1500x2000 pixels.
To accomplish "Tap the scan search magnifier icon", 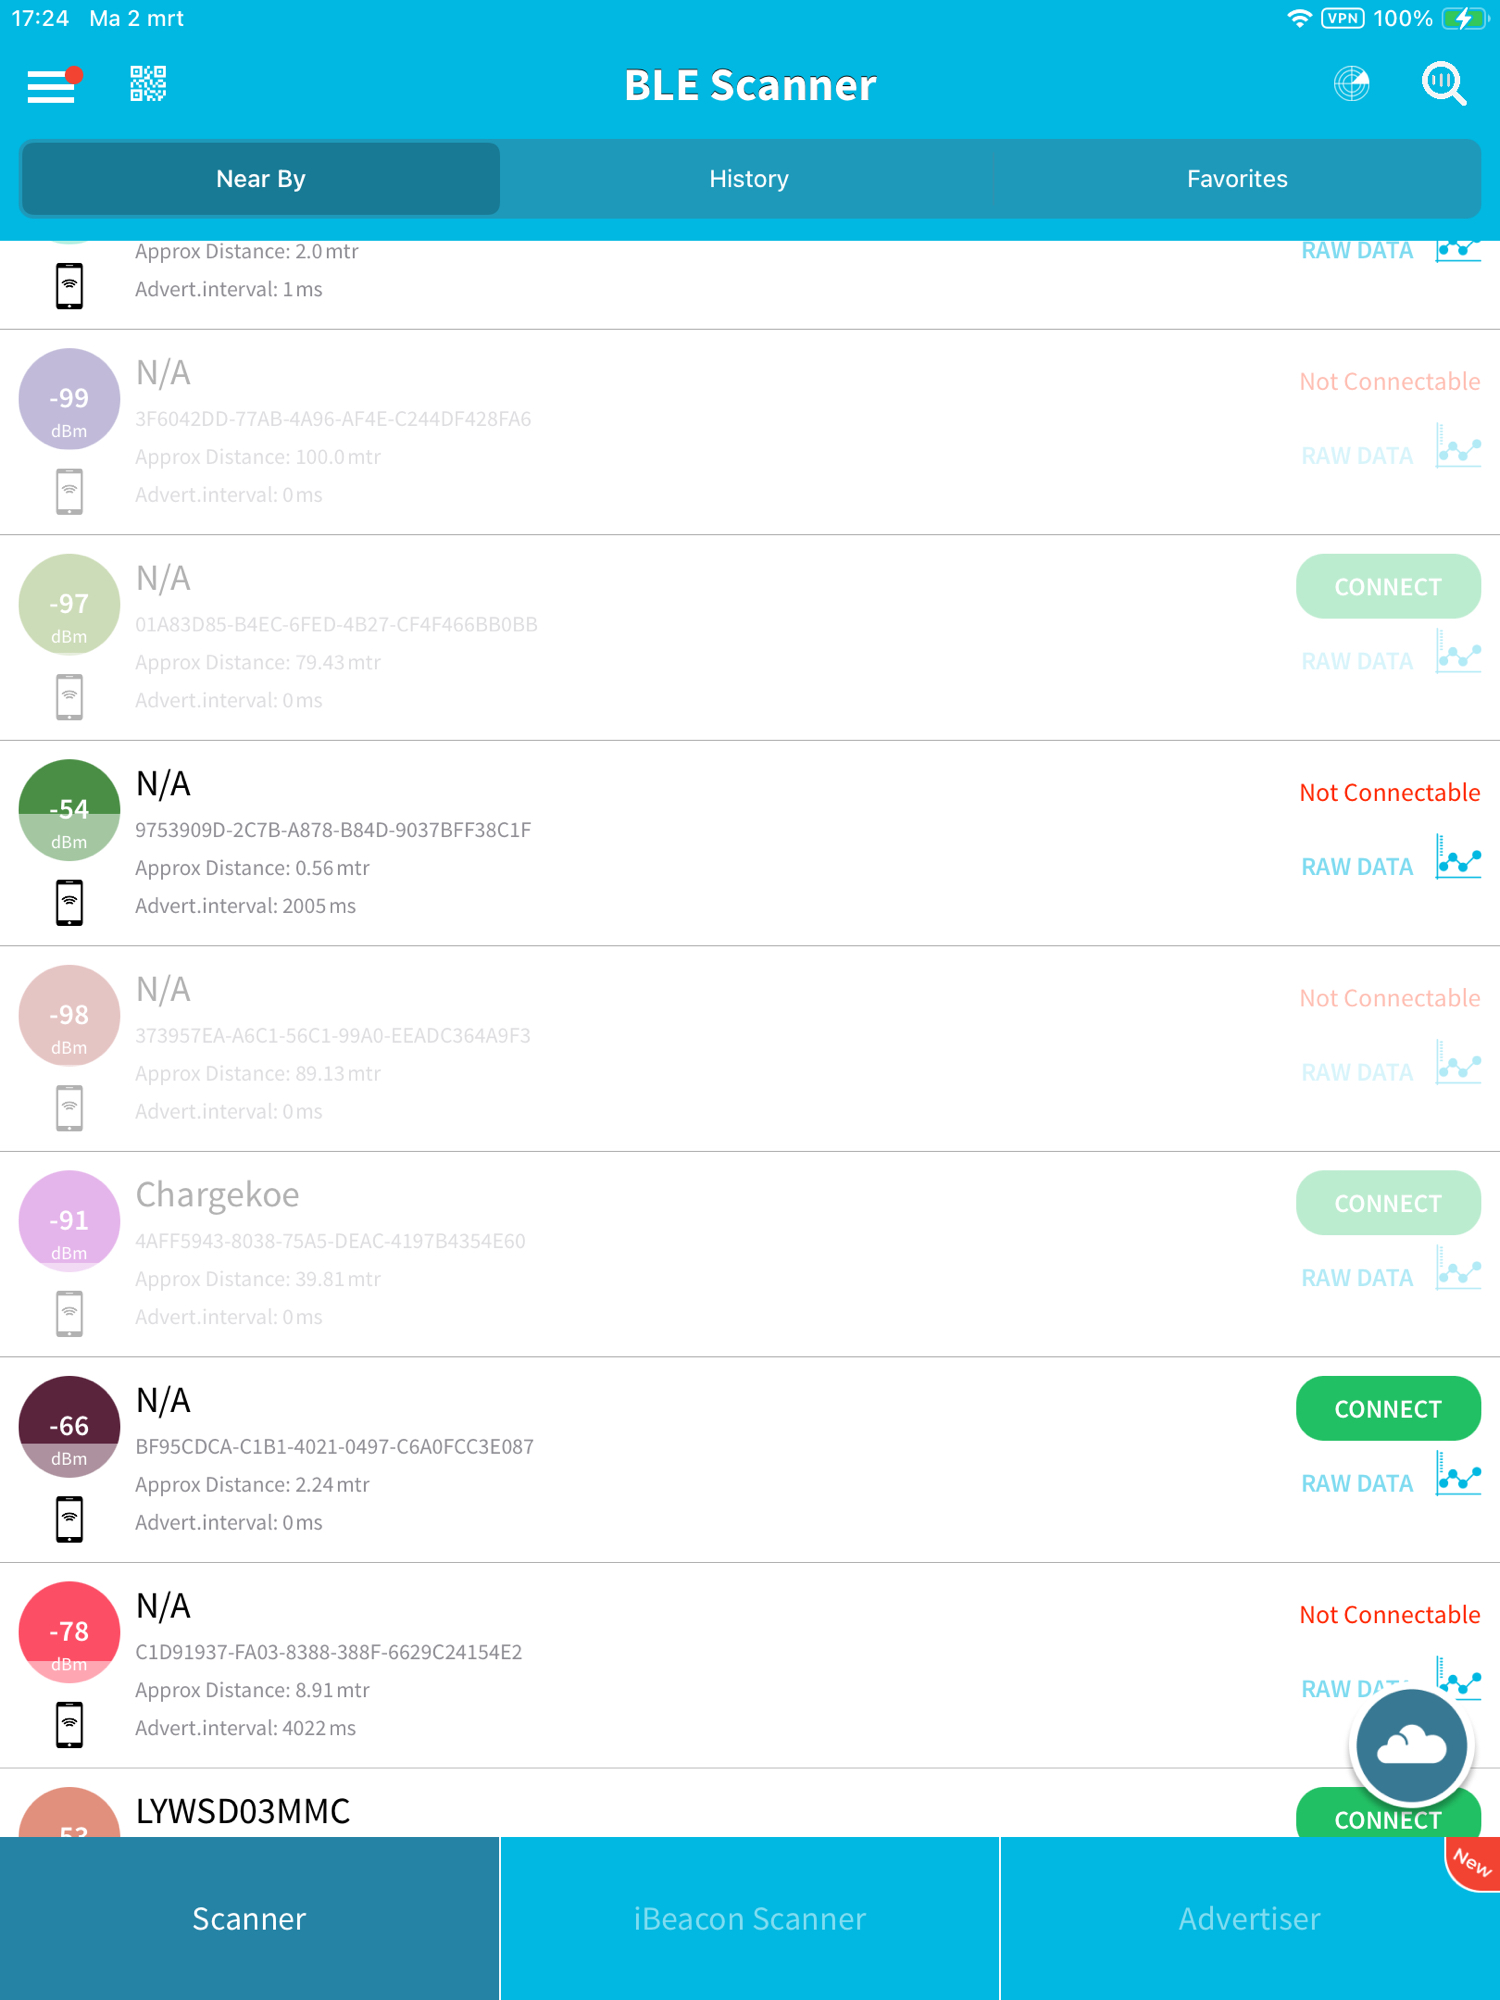I will click(1443, 84).
